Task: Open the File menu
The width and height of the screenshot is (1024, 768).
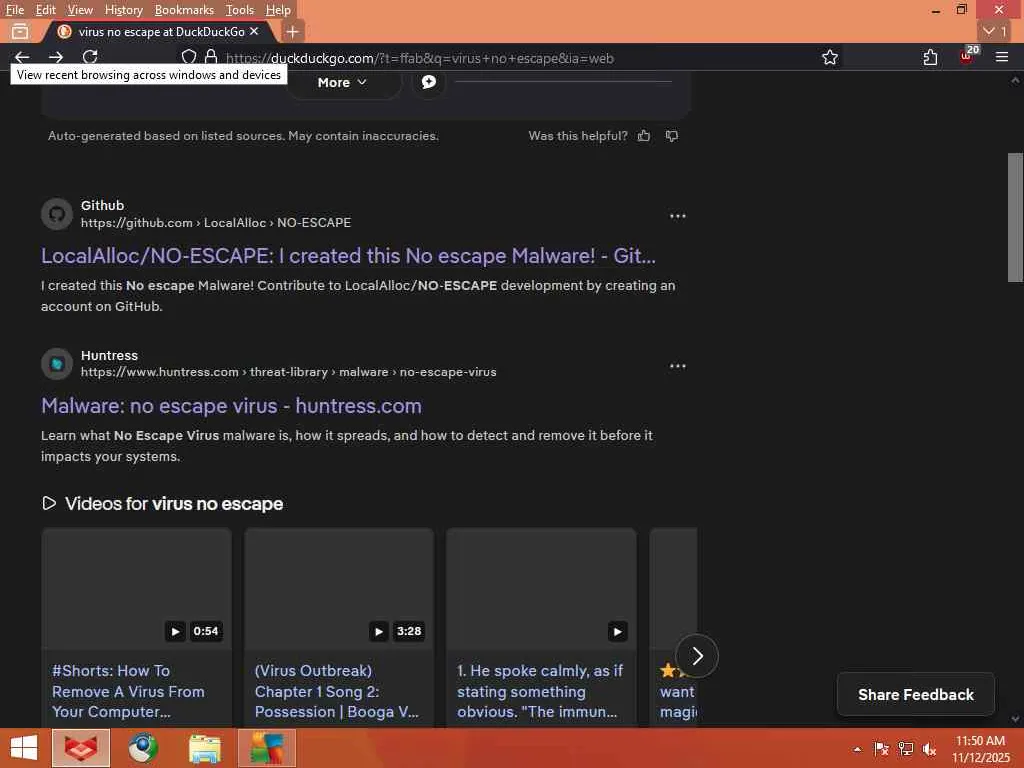Action: click(14, 10)
